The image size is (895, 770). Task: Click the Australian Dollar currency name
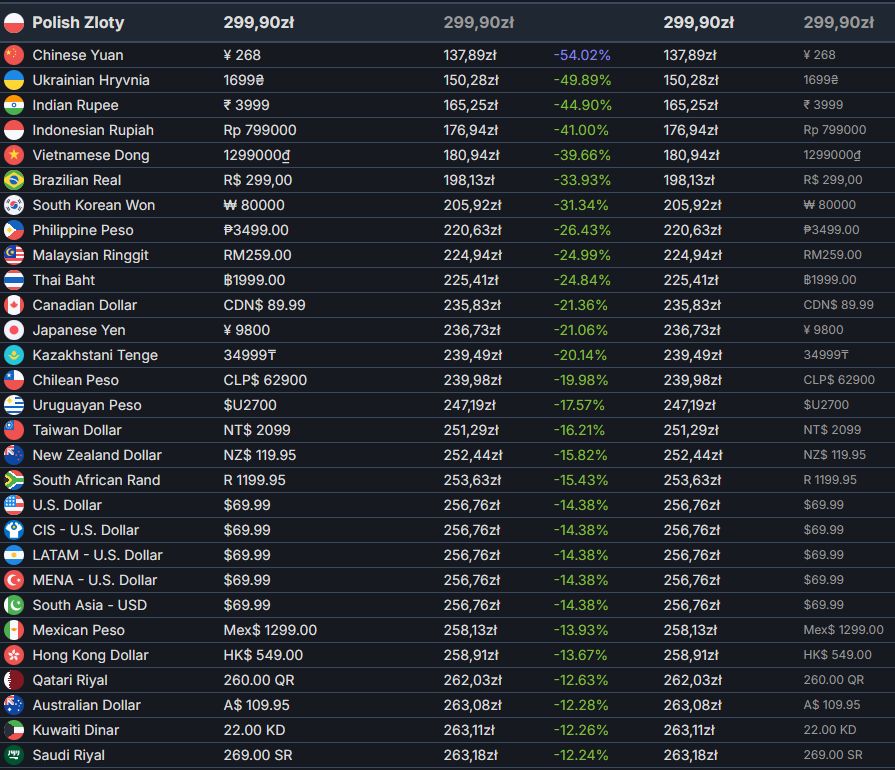click(x=86, y=705)
